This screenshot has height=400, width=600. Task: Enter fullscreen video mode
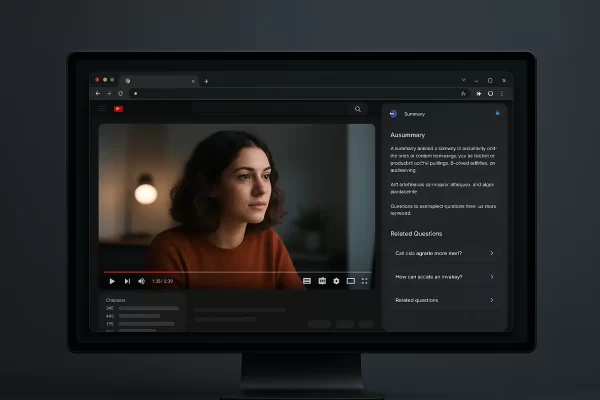click(x=364, y=281)
